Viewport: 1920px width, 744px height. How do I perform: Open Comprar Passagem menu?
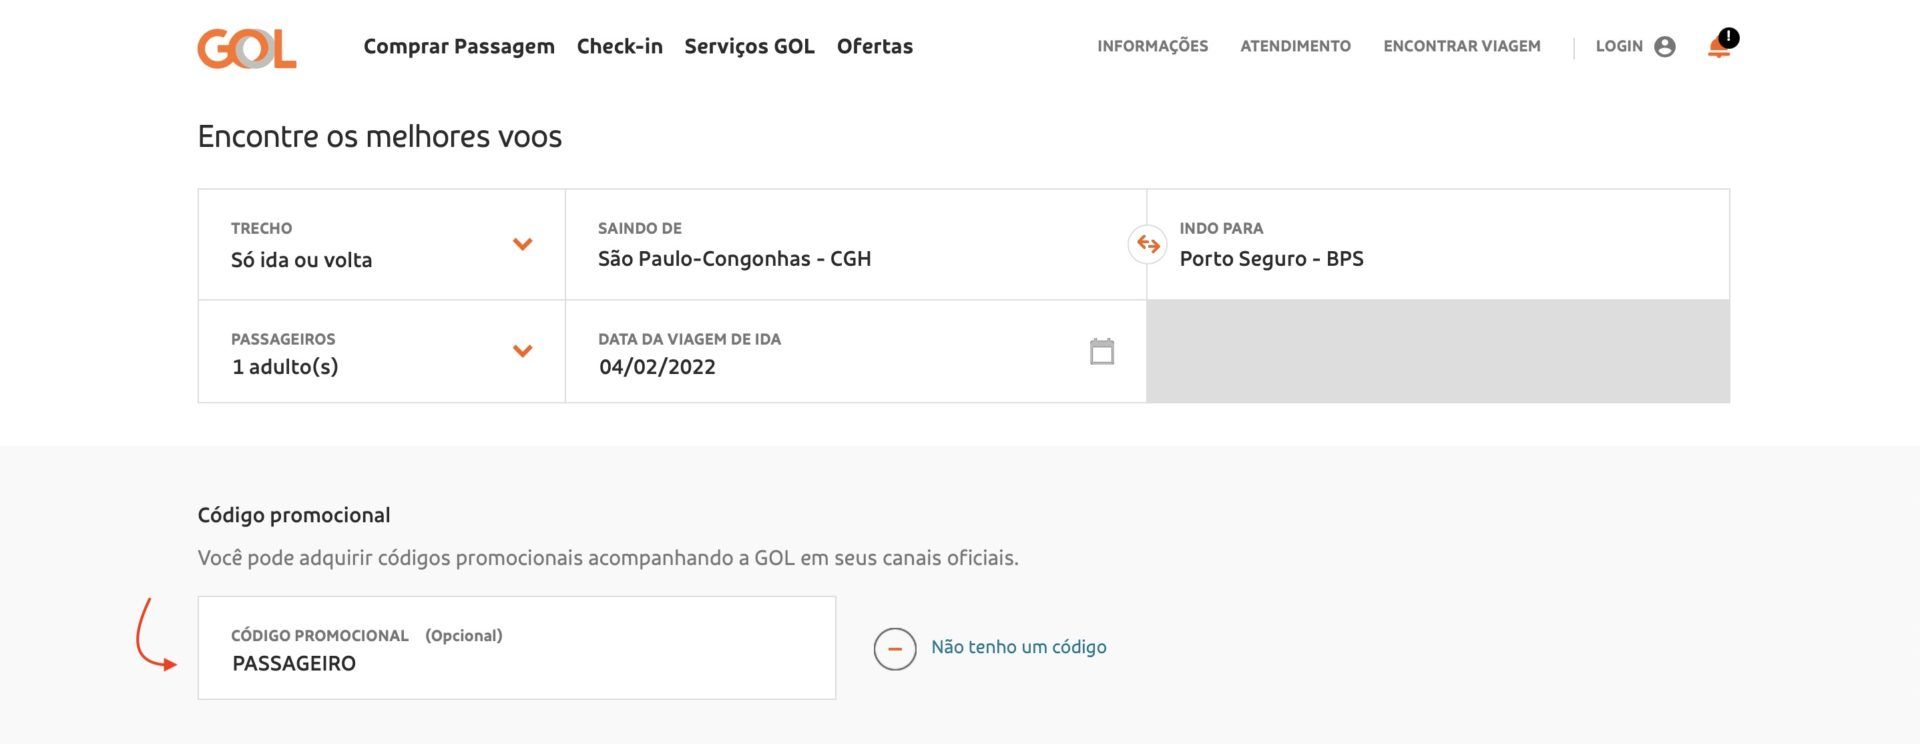tap(459, 46)
